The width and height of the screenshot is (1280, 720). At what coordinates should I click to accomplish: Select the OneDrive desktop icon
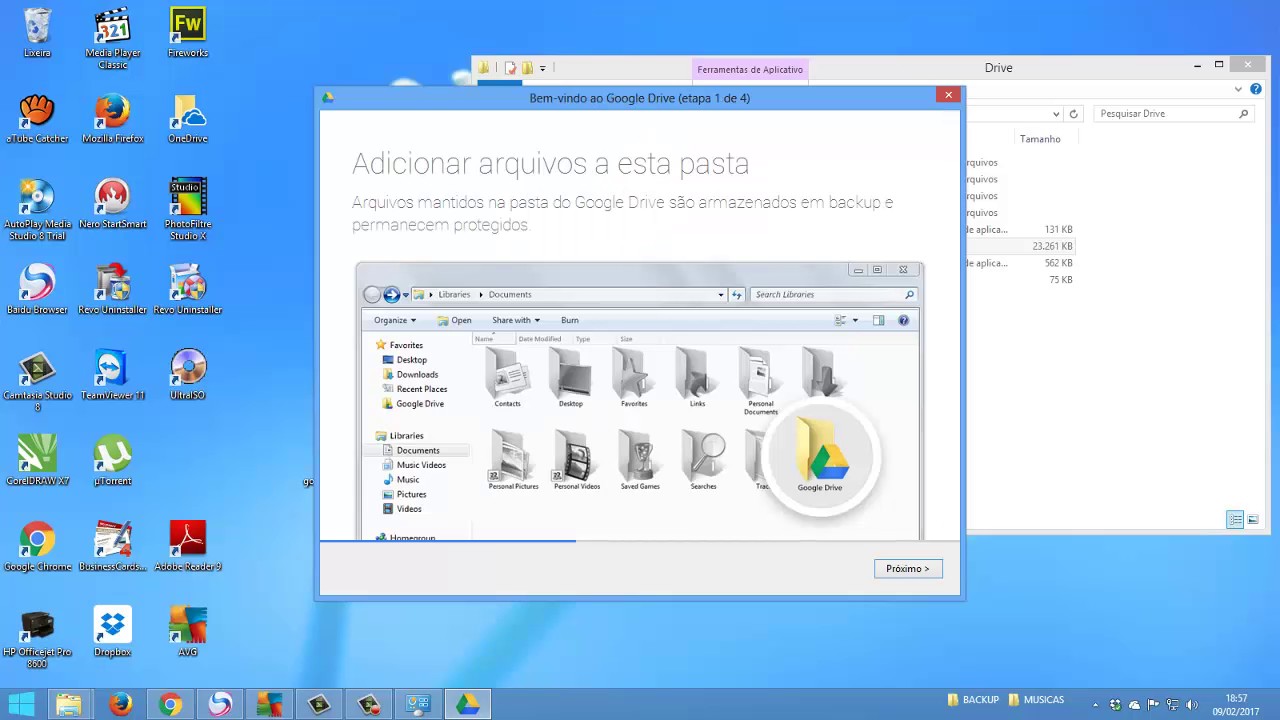pos(188,119)
